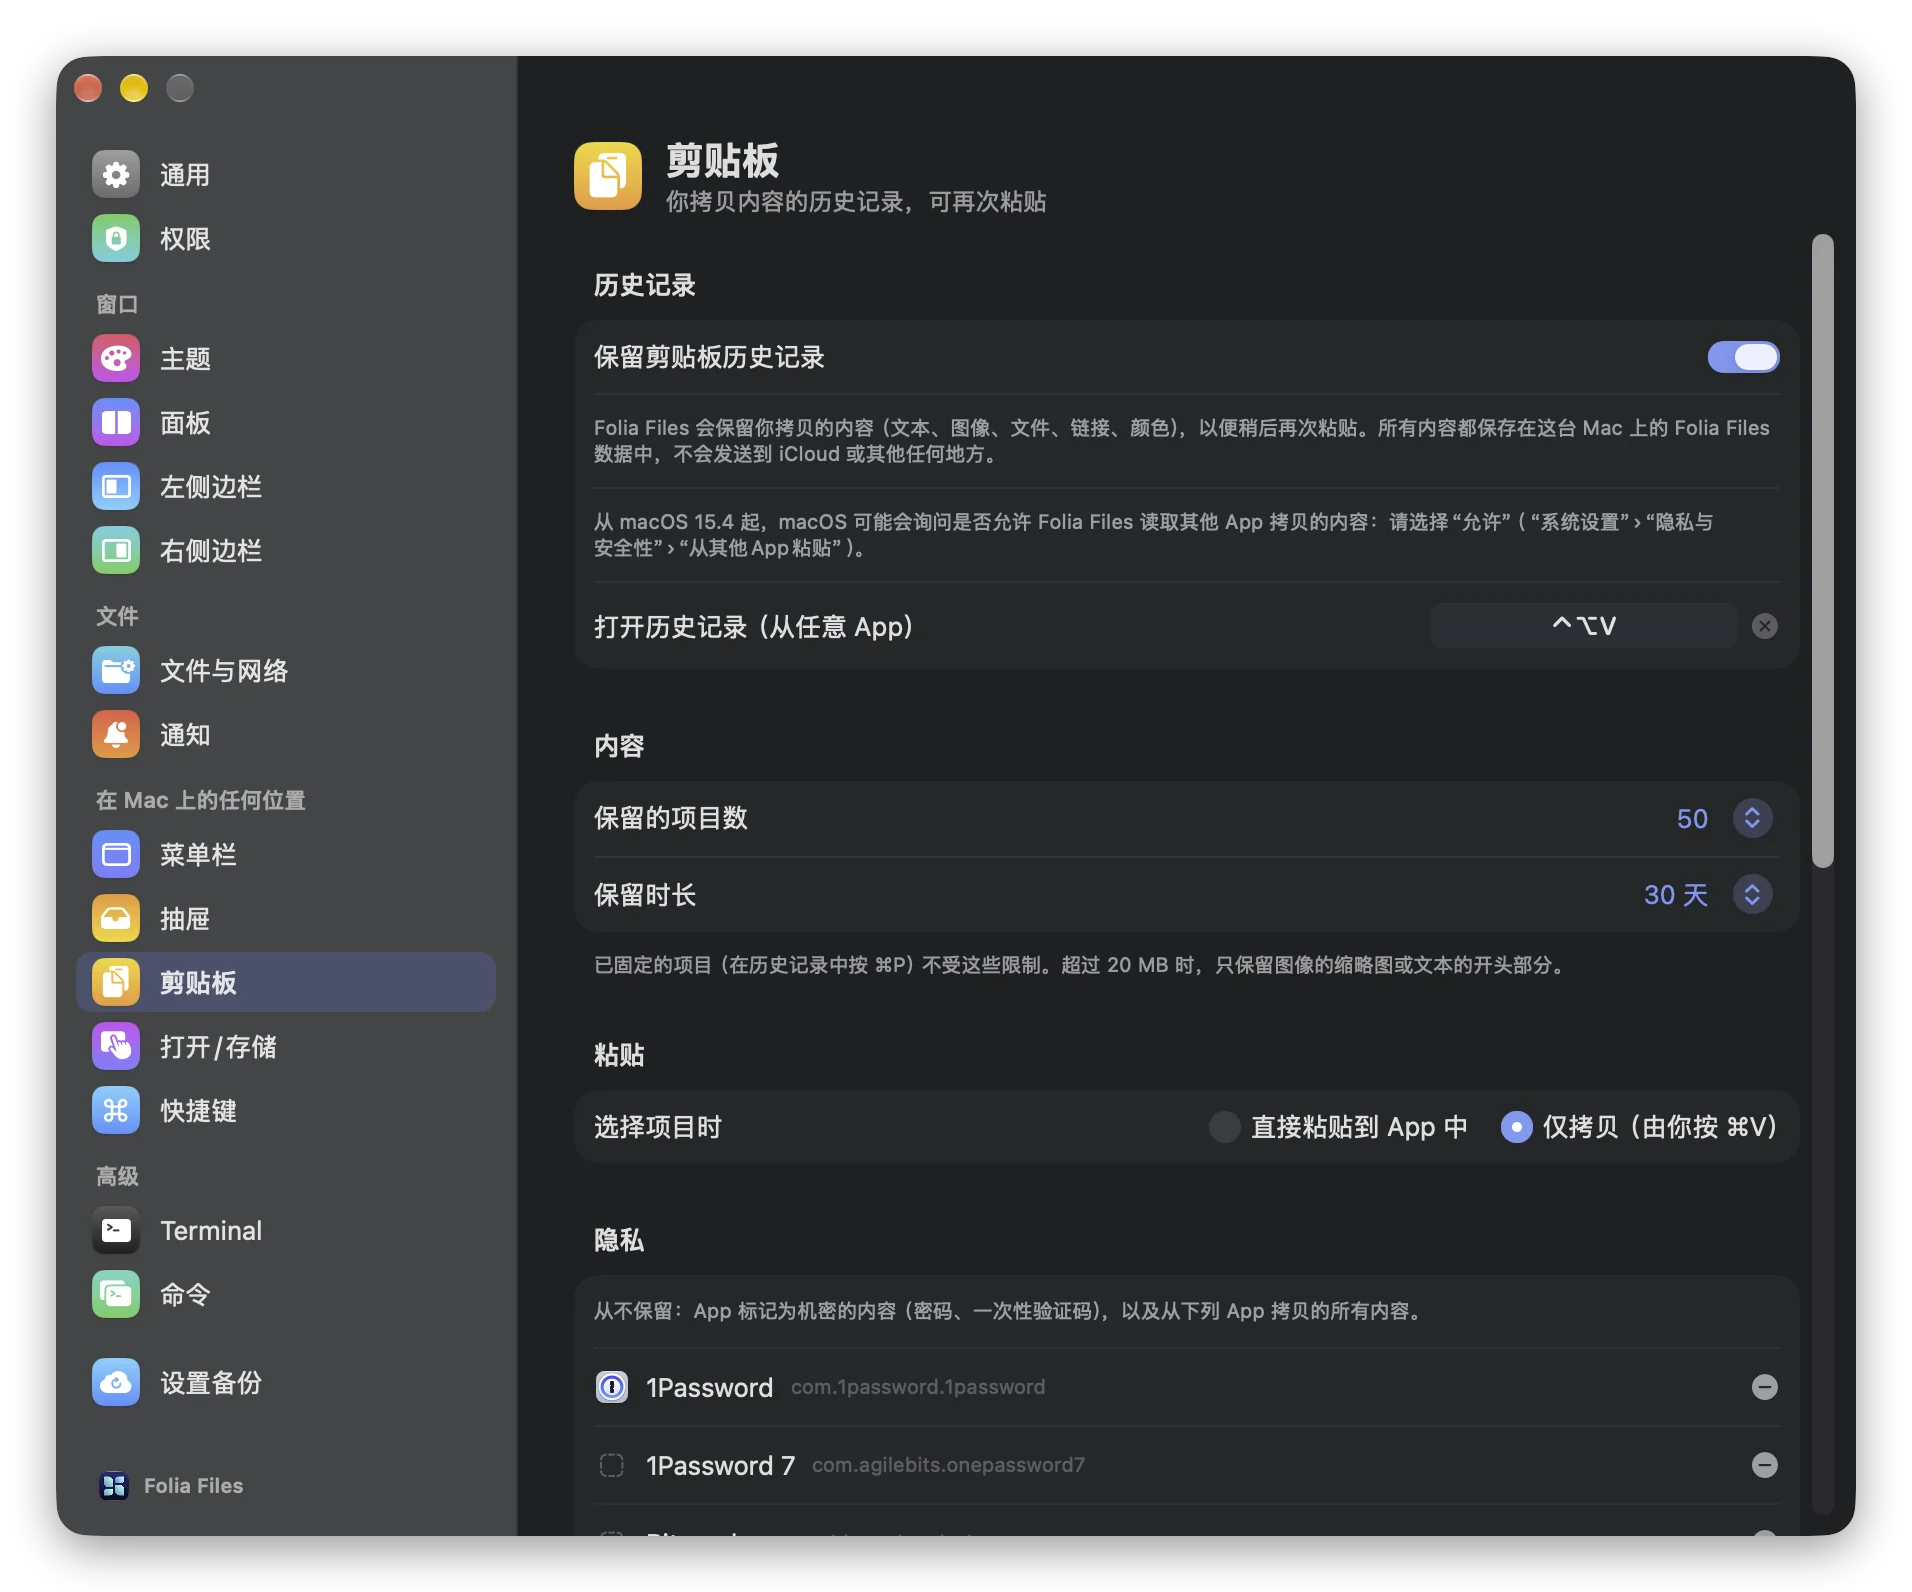Click the 50 item count value

click(1692, 819)
